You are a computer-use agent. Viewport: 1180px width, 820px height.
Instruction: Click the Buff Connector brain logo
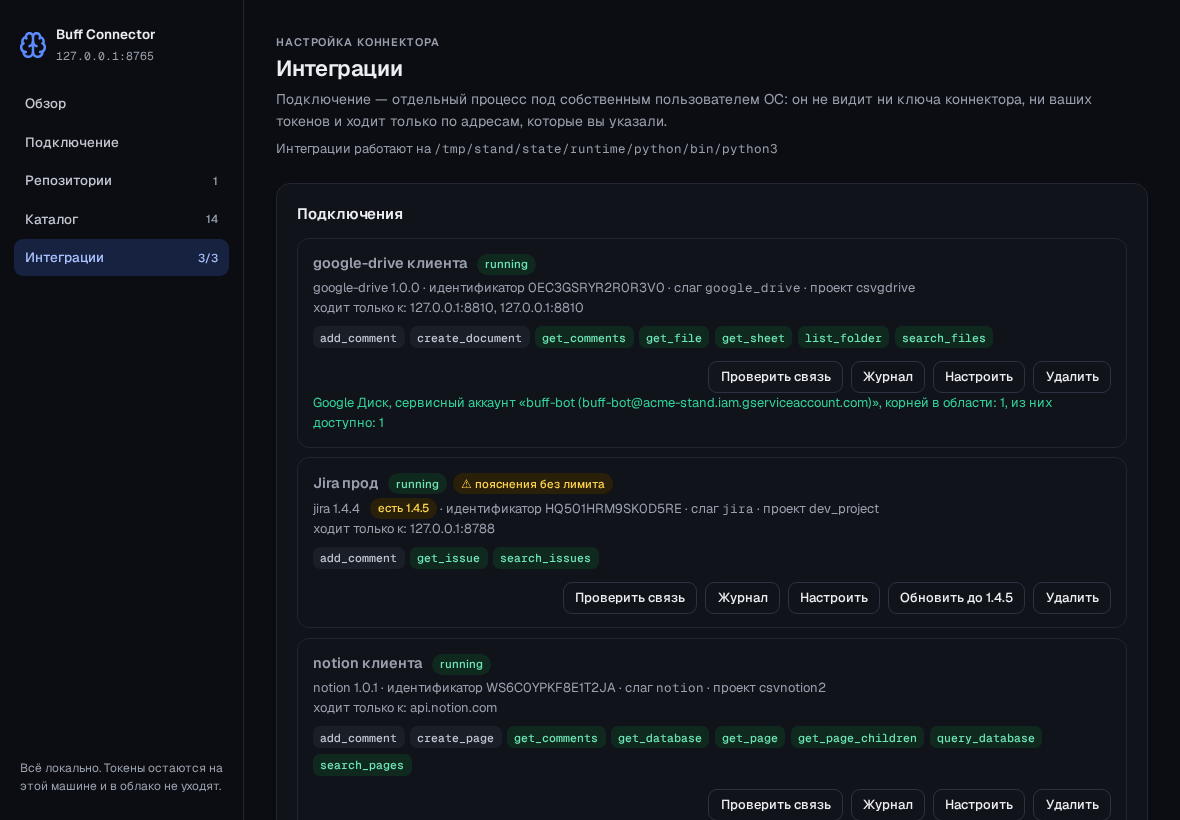pos(33,45)
